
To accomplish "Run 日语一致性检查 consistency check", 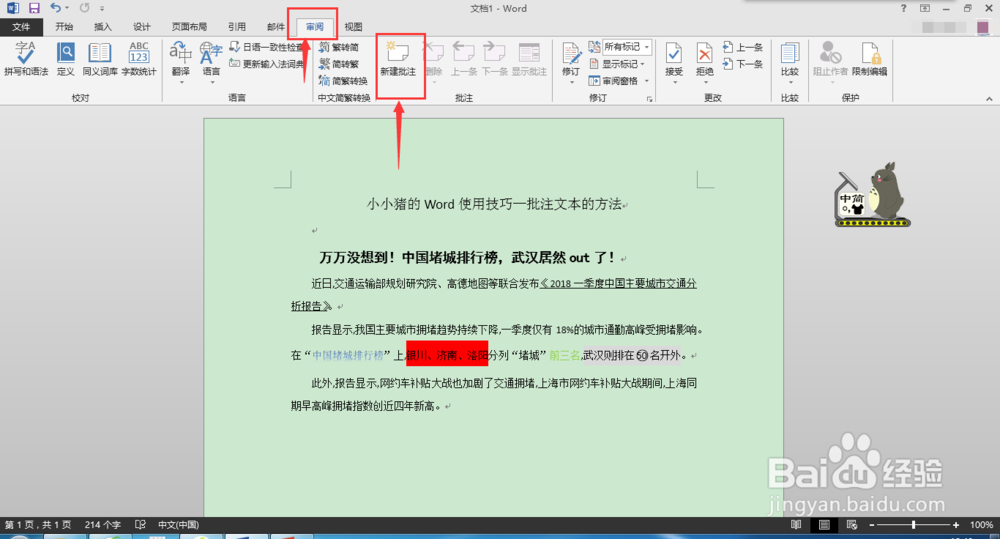I will pyautogui.click(x=267, y=47).
